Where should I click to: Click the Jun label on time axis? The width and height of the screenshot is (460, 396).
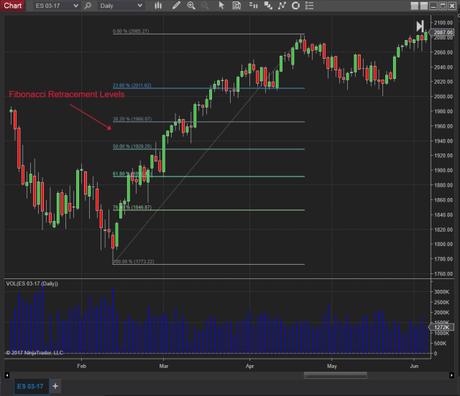414,366
